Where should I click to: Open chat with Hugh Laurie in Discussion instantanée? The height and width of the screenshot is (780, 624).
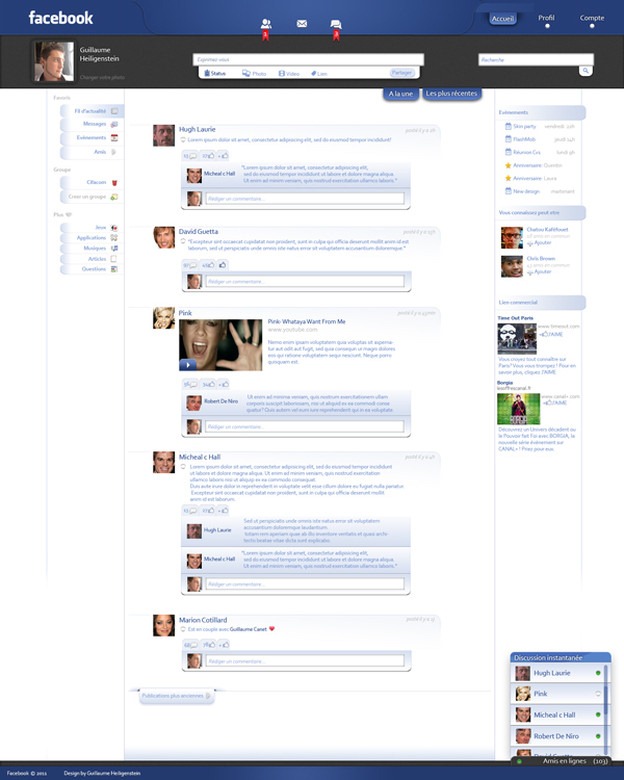(557, 673)
